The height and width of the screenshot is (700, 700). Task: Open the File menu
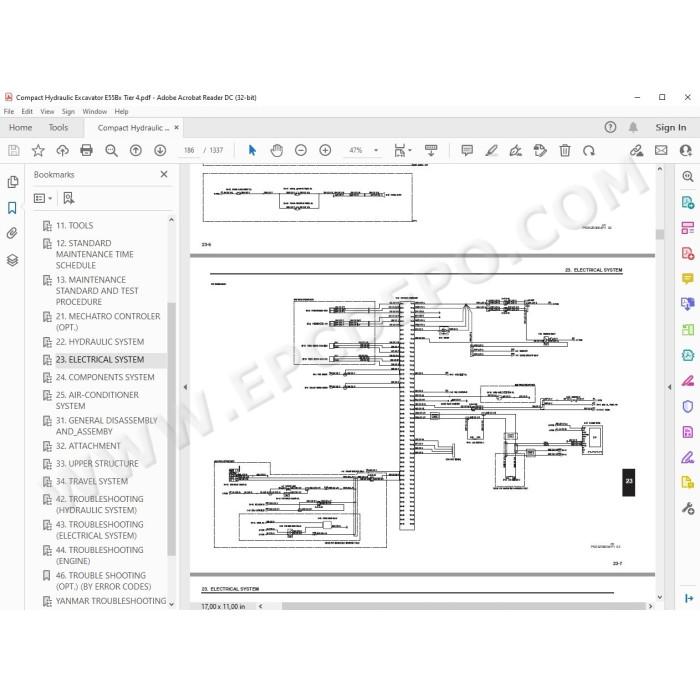click(9, 112)
